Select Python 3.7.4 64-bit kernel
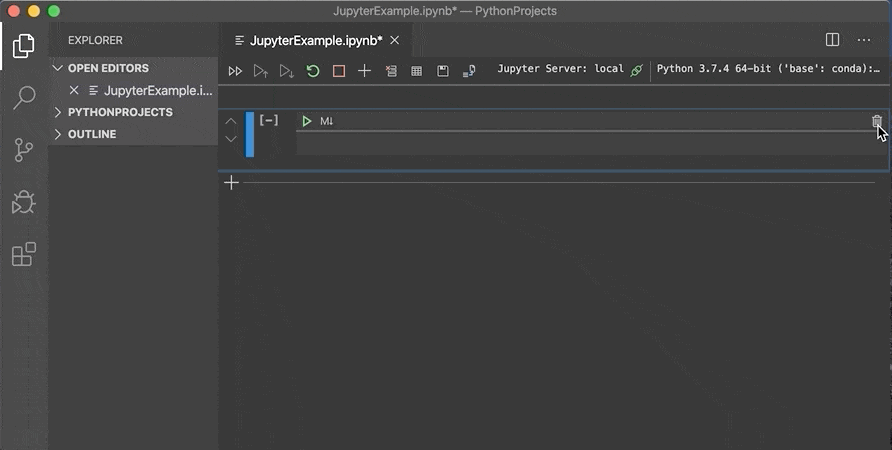Screen dimensions: 892x450 click(768, 69)
